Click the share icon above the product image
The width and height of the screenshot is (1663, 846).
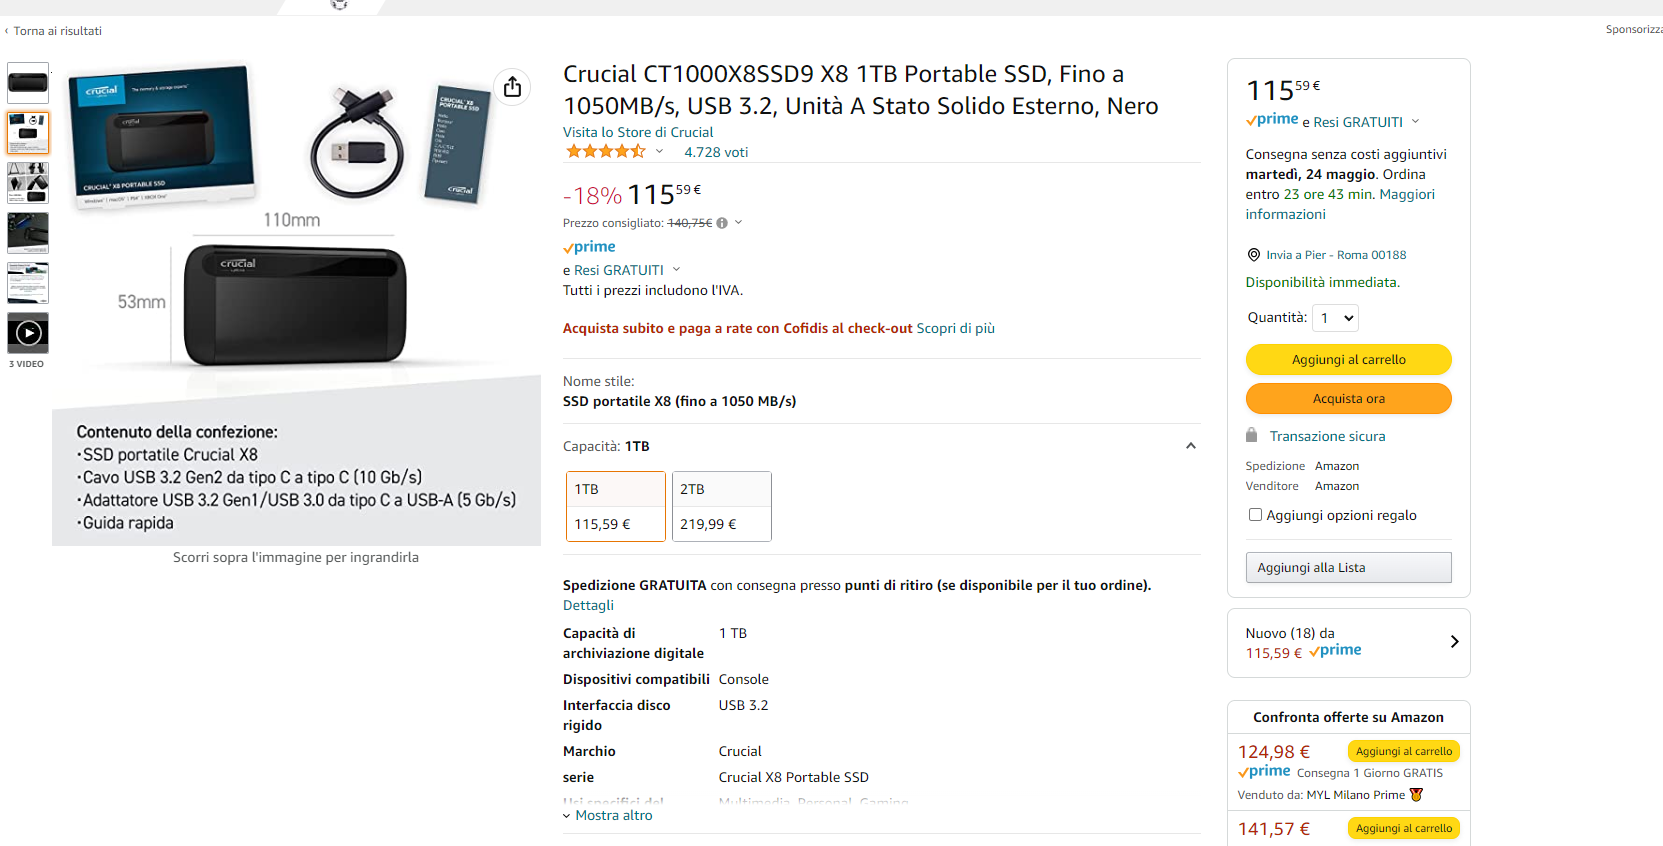[x=512, y=87]
